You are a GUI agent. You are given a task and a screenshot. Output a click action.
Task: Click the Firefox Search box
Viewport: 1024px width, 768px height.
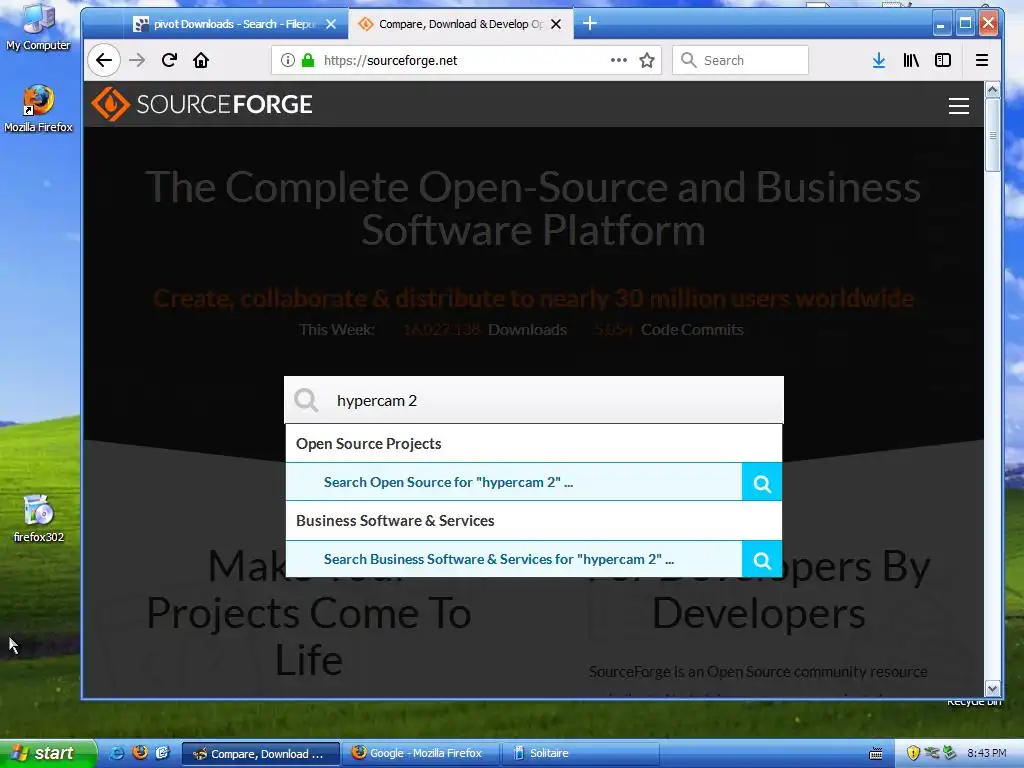(x=740, y=60)
